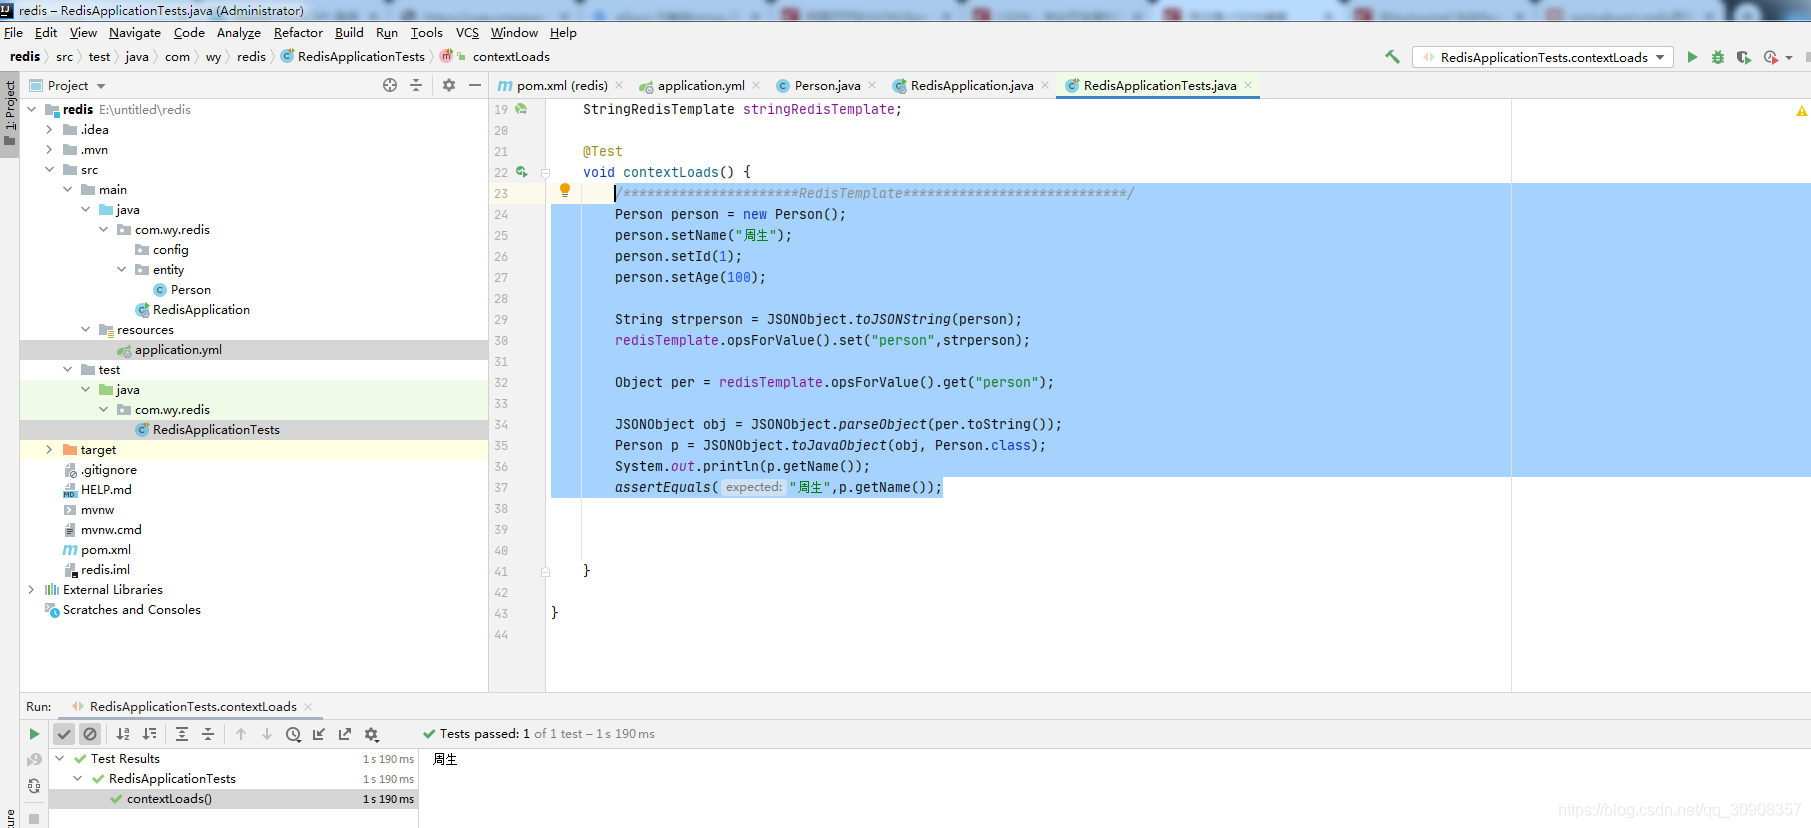The width and height of the screenshot is (1811, 828).
Task: Click the yellow intention lightbulb on line 23
Action: click(565, 190)
